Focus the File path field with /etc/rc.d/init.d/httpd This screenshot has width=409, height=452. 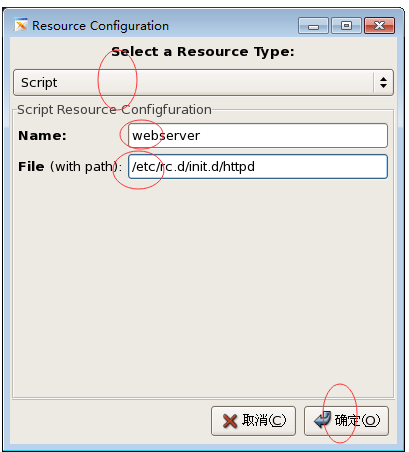coord(258,166)
